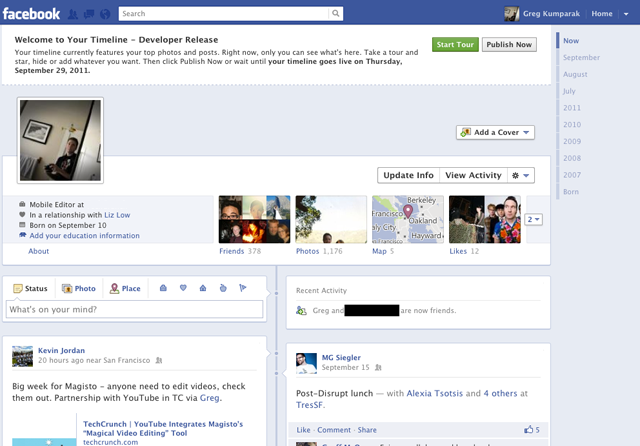Click MG Siegler's profile thumbnail

(x=306, y=363)
